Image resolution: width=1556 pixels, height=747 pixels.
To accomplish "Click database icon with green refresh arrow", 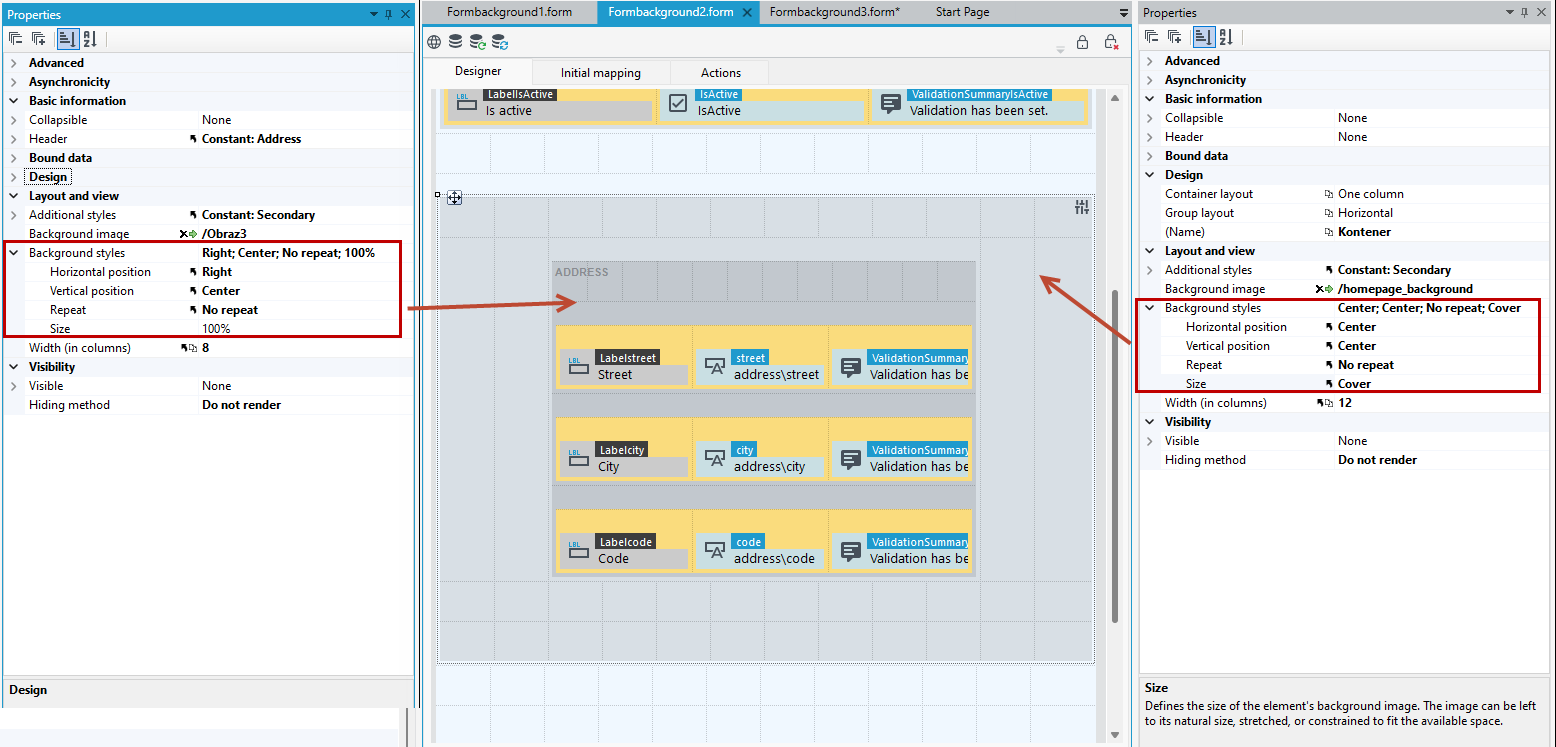I will pyautogui.click(x=478, y=42).
